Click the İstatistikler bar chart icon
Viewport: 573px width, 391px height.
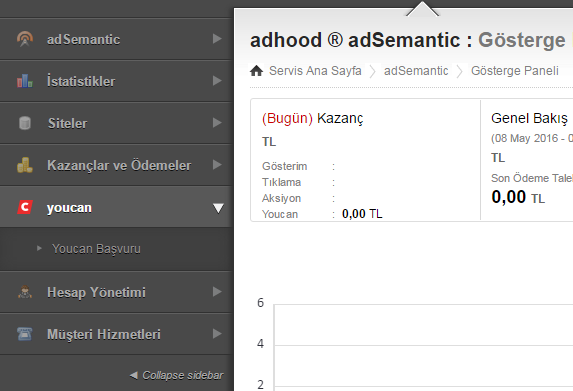click(x=25, y=81)
